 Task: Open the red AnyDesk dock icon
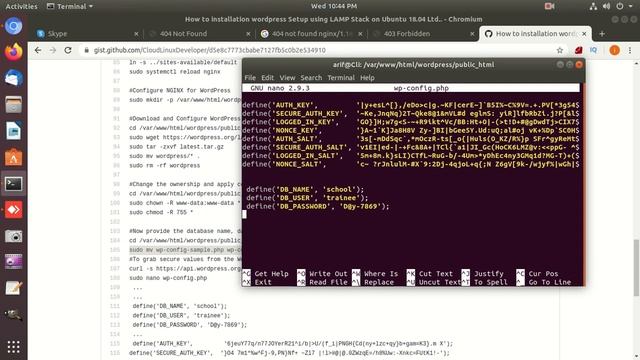[x=13, y=210]
